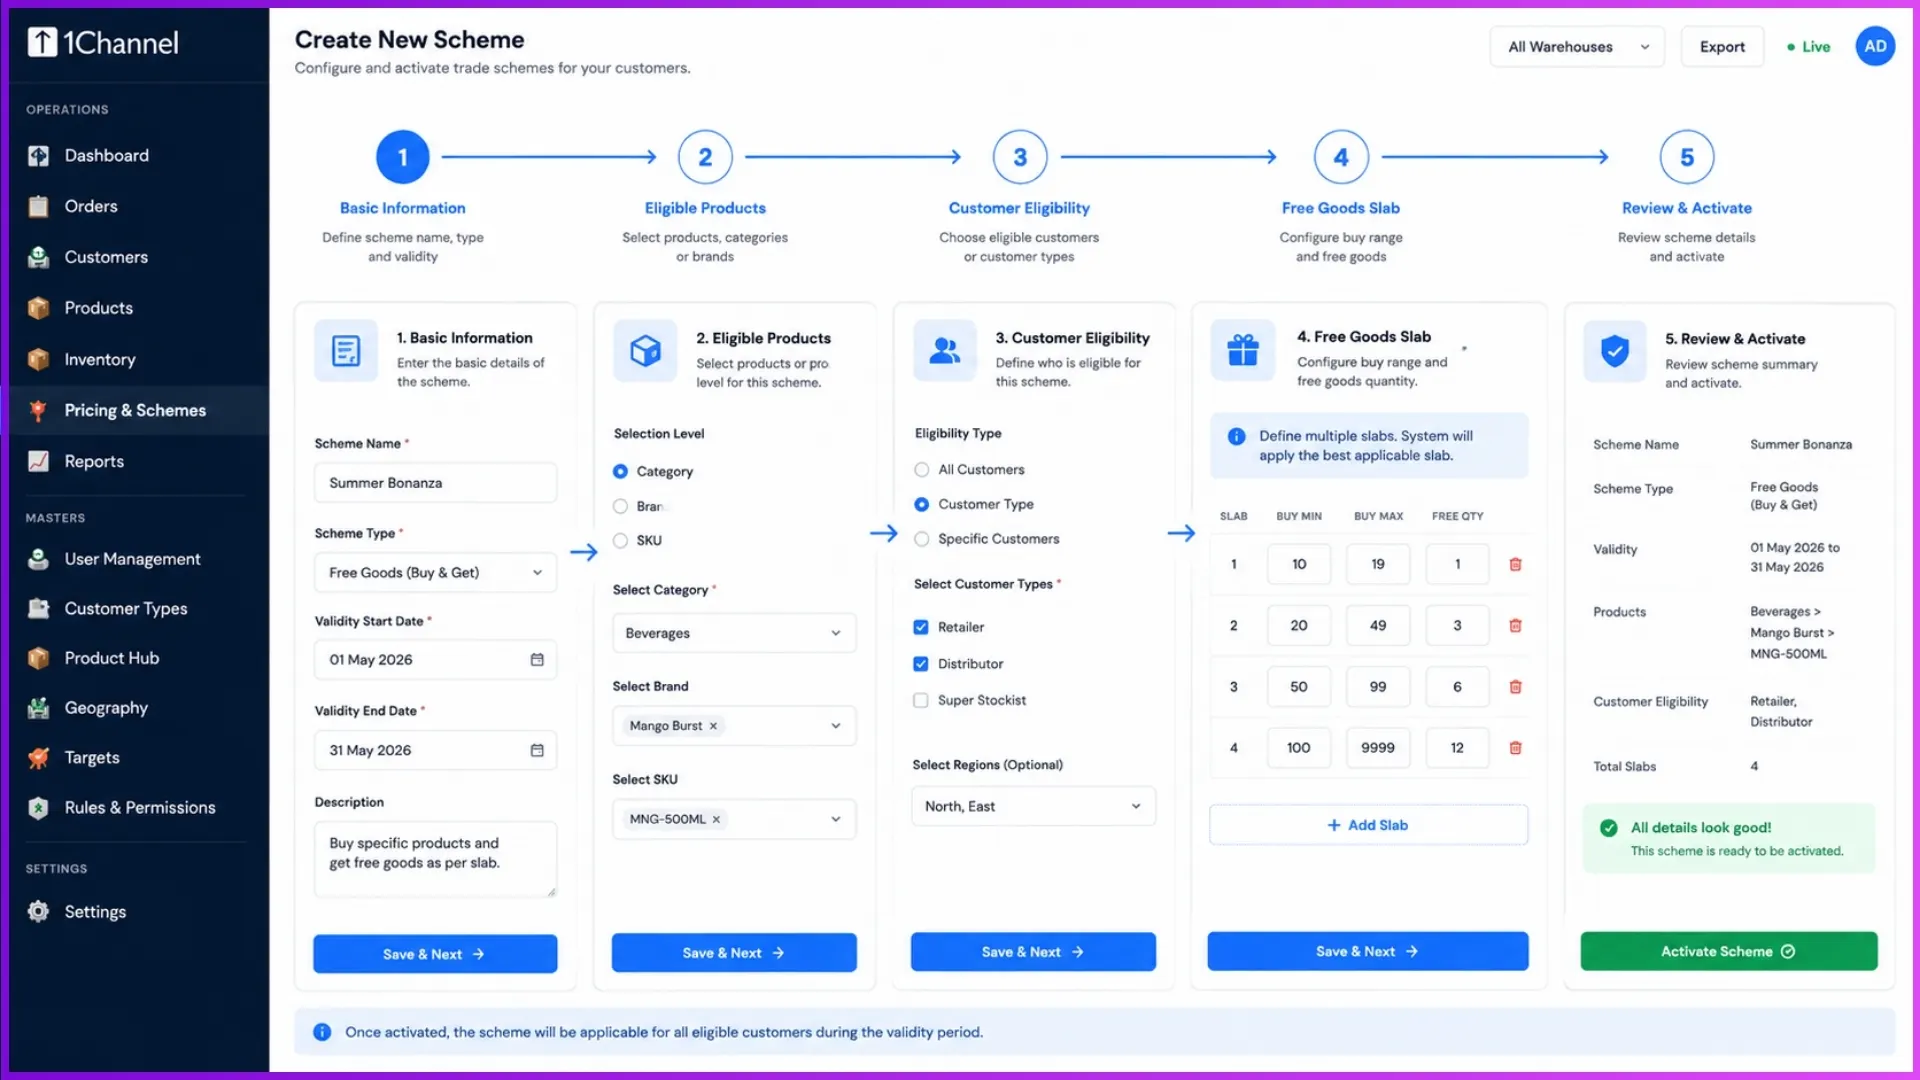Open calendar for Validity End Date

(537, 750)
